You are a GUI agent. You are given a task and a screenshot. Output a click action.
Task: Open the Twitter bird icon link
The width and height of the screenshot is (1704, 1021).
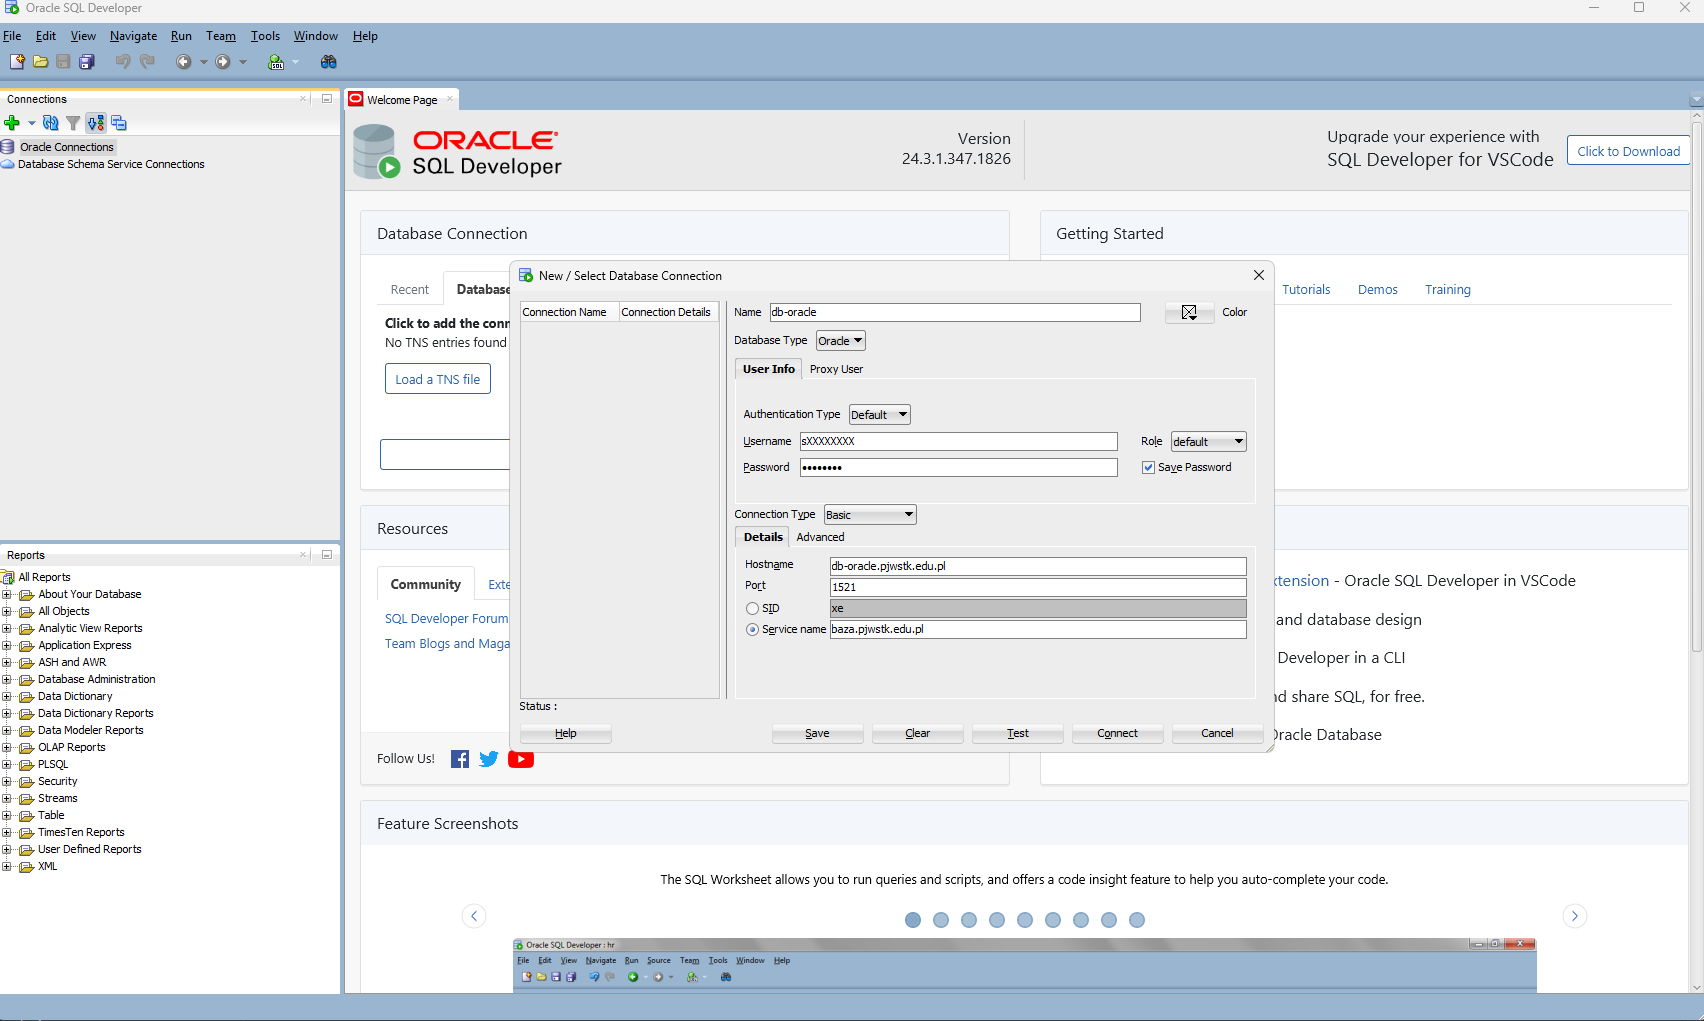tap(489, 759)
